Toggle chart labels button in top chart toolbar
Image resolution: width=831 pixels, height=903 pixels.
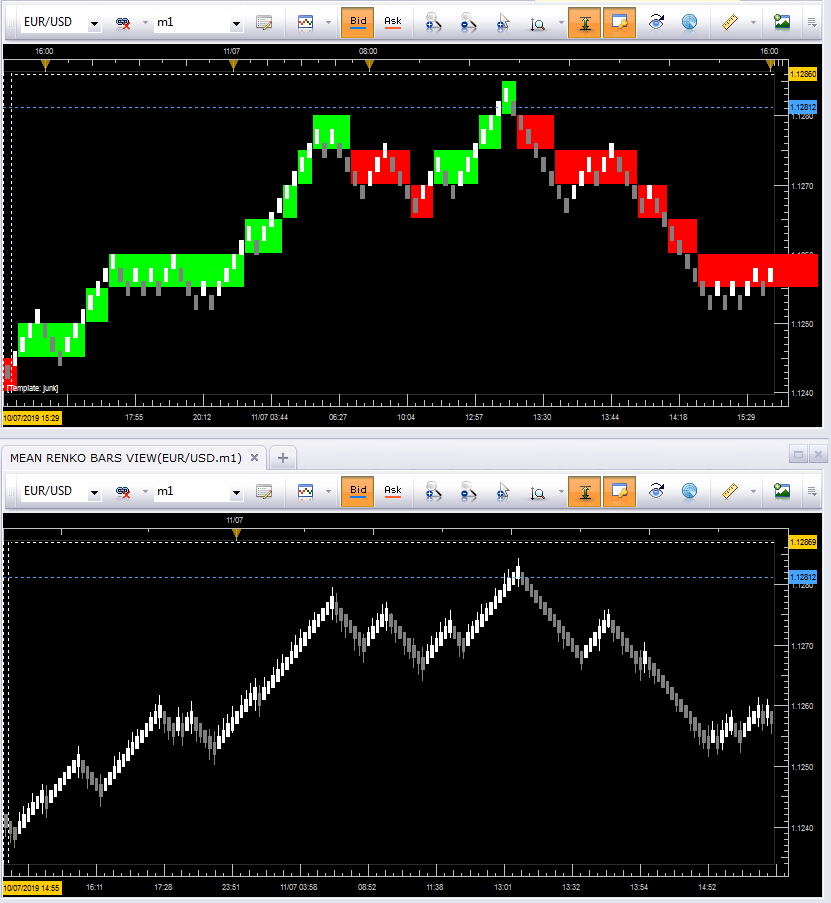click(x=619, y=22)
